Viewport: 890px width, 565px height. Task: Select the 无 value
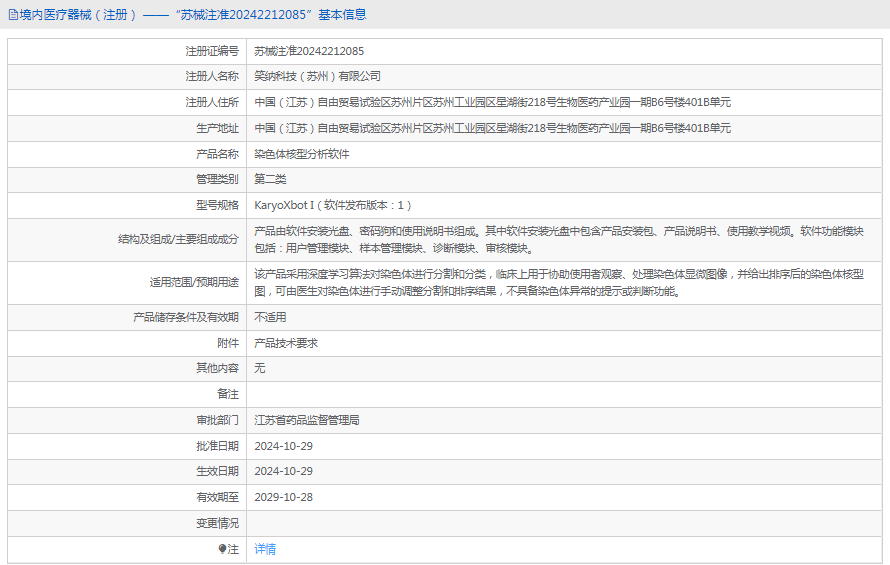point(260,368)
